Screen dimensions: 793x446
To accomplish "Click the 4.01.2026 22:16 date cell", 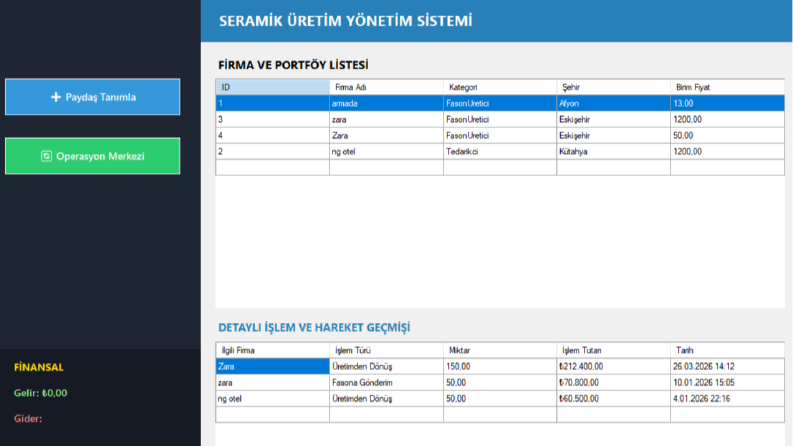I will tap(727, 398).
